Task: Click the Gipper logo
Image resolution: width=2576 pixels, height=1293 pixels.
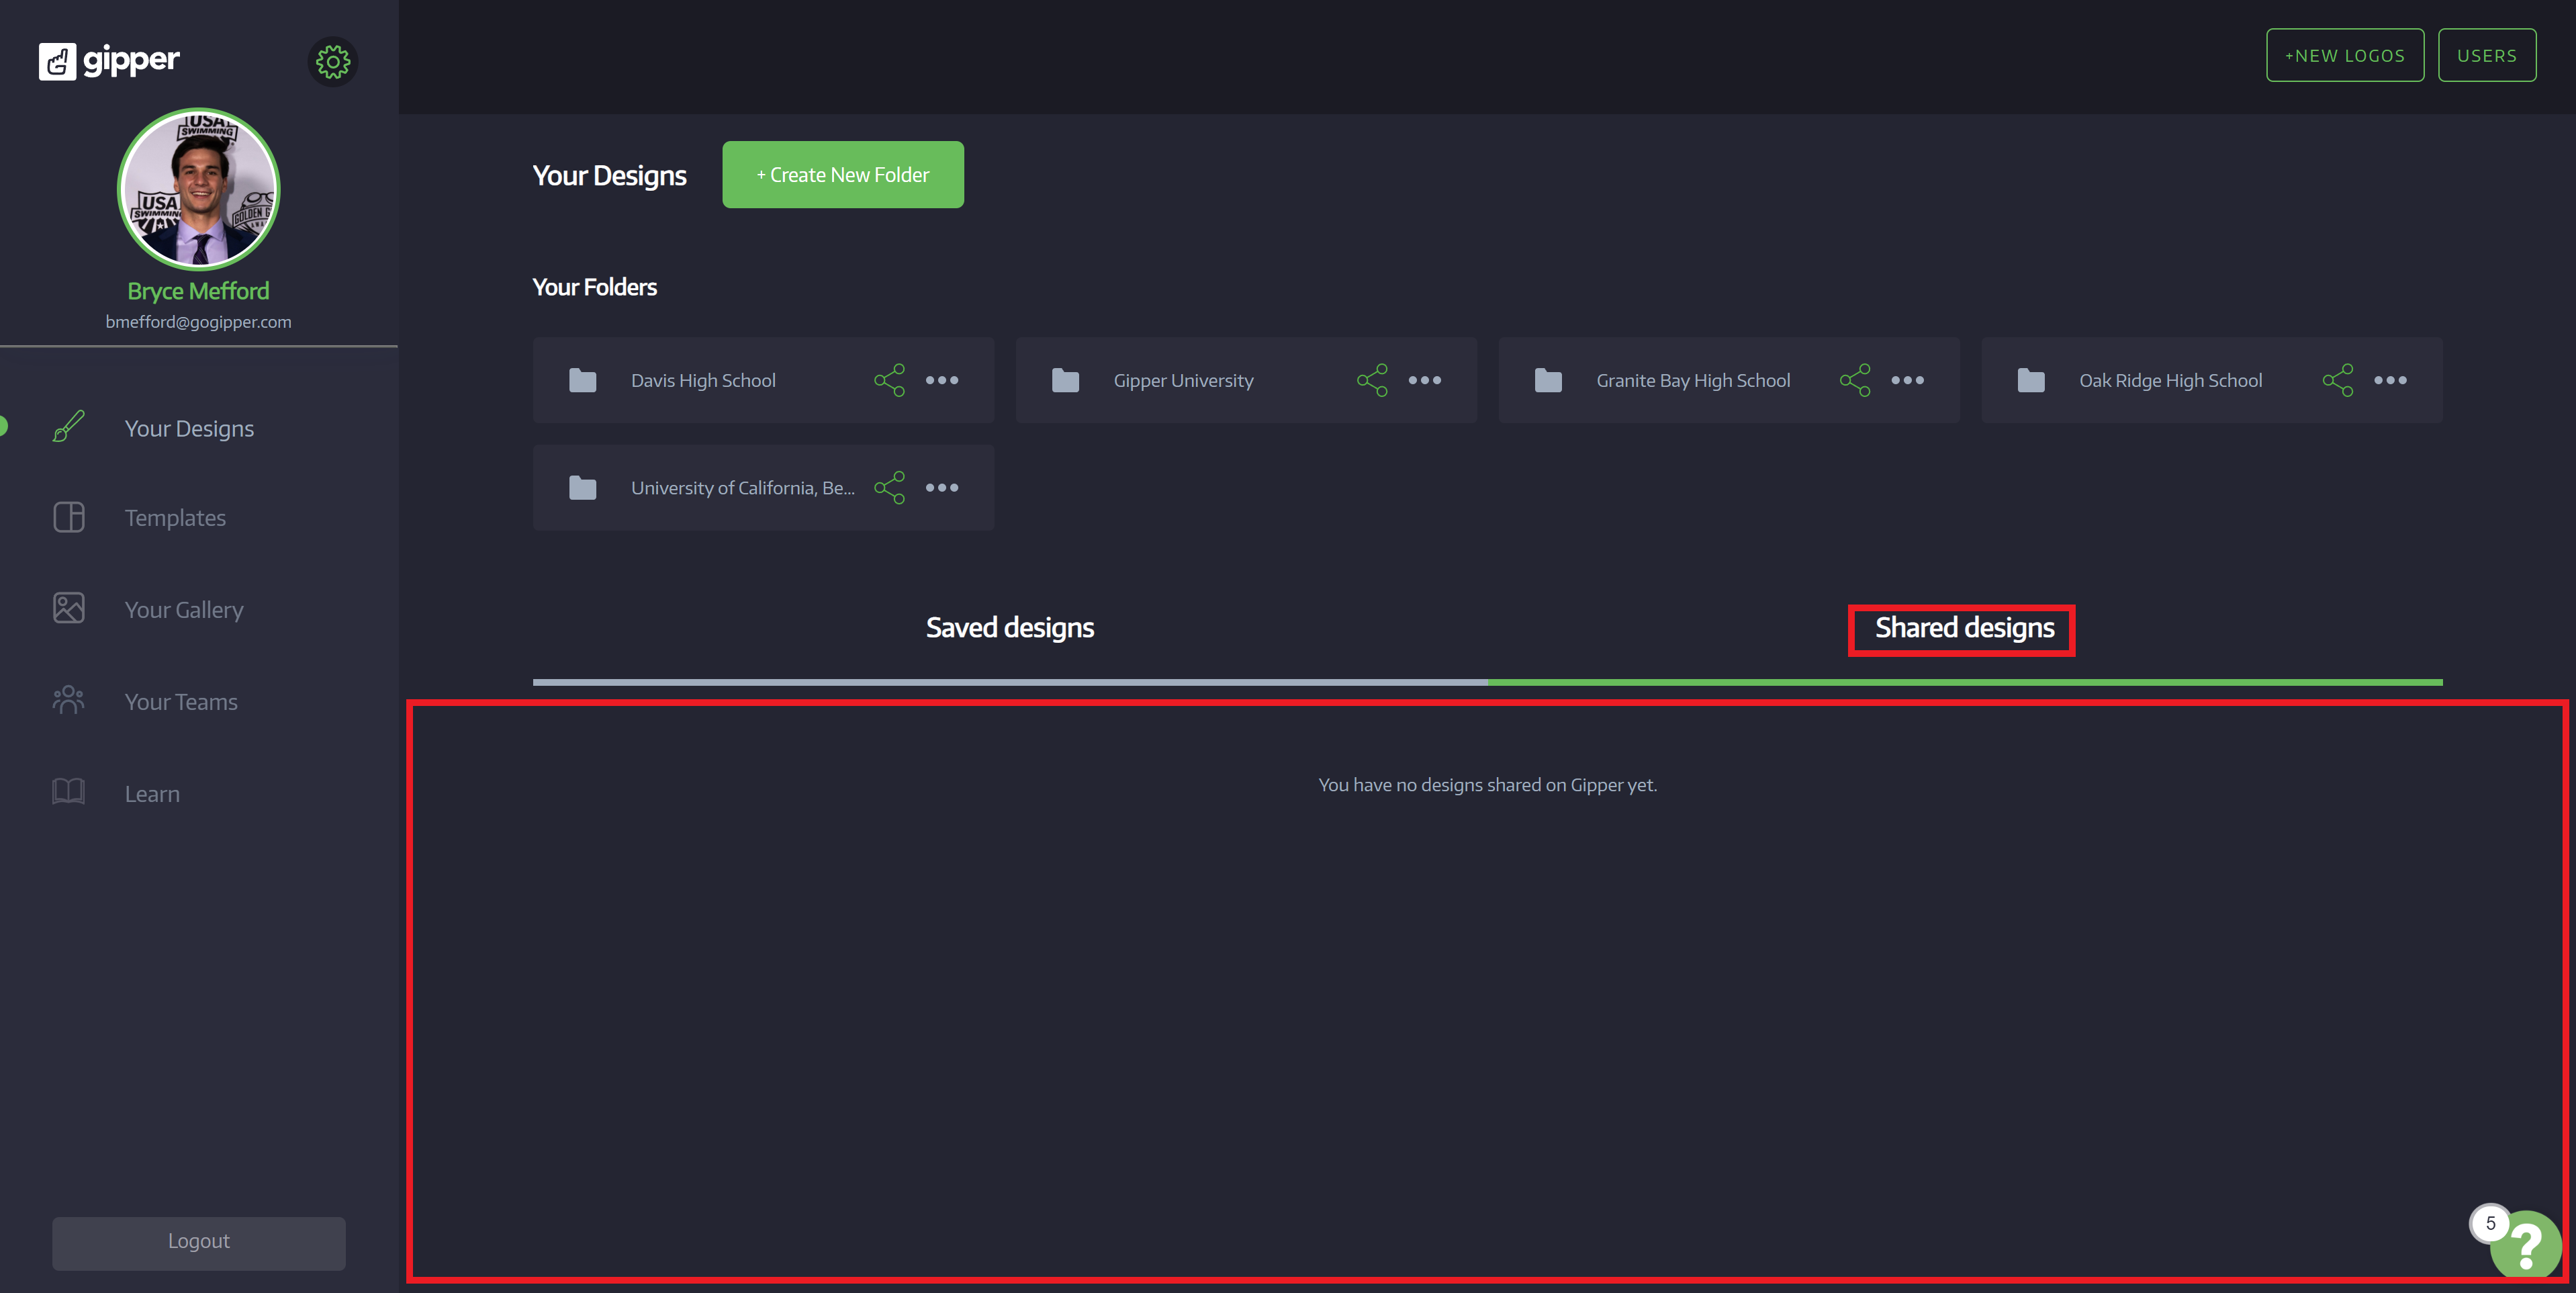Action: click(x=109, y=61)
